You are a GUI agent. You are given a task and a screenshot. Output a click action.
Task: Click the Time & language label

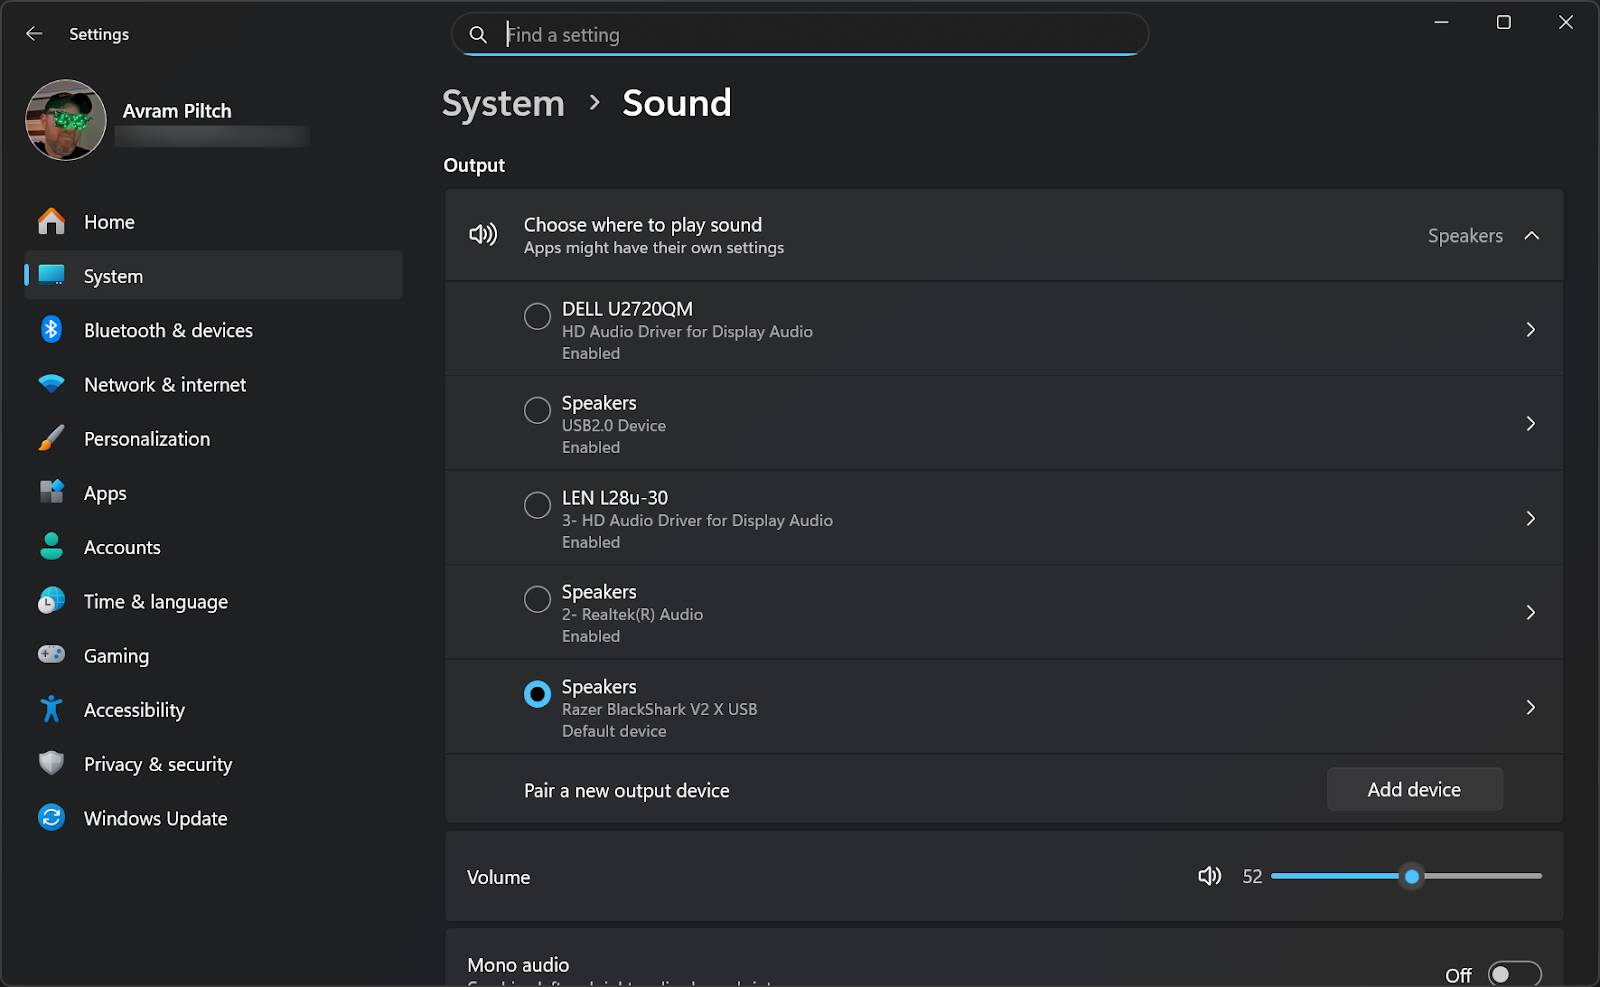[156, 601]
